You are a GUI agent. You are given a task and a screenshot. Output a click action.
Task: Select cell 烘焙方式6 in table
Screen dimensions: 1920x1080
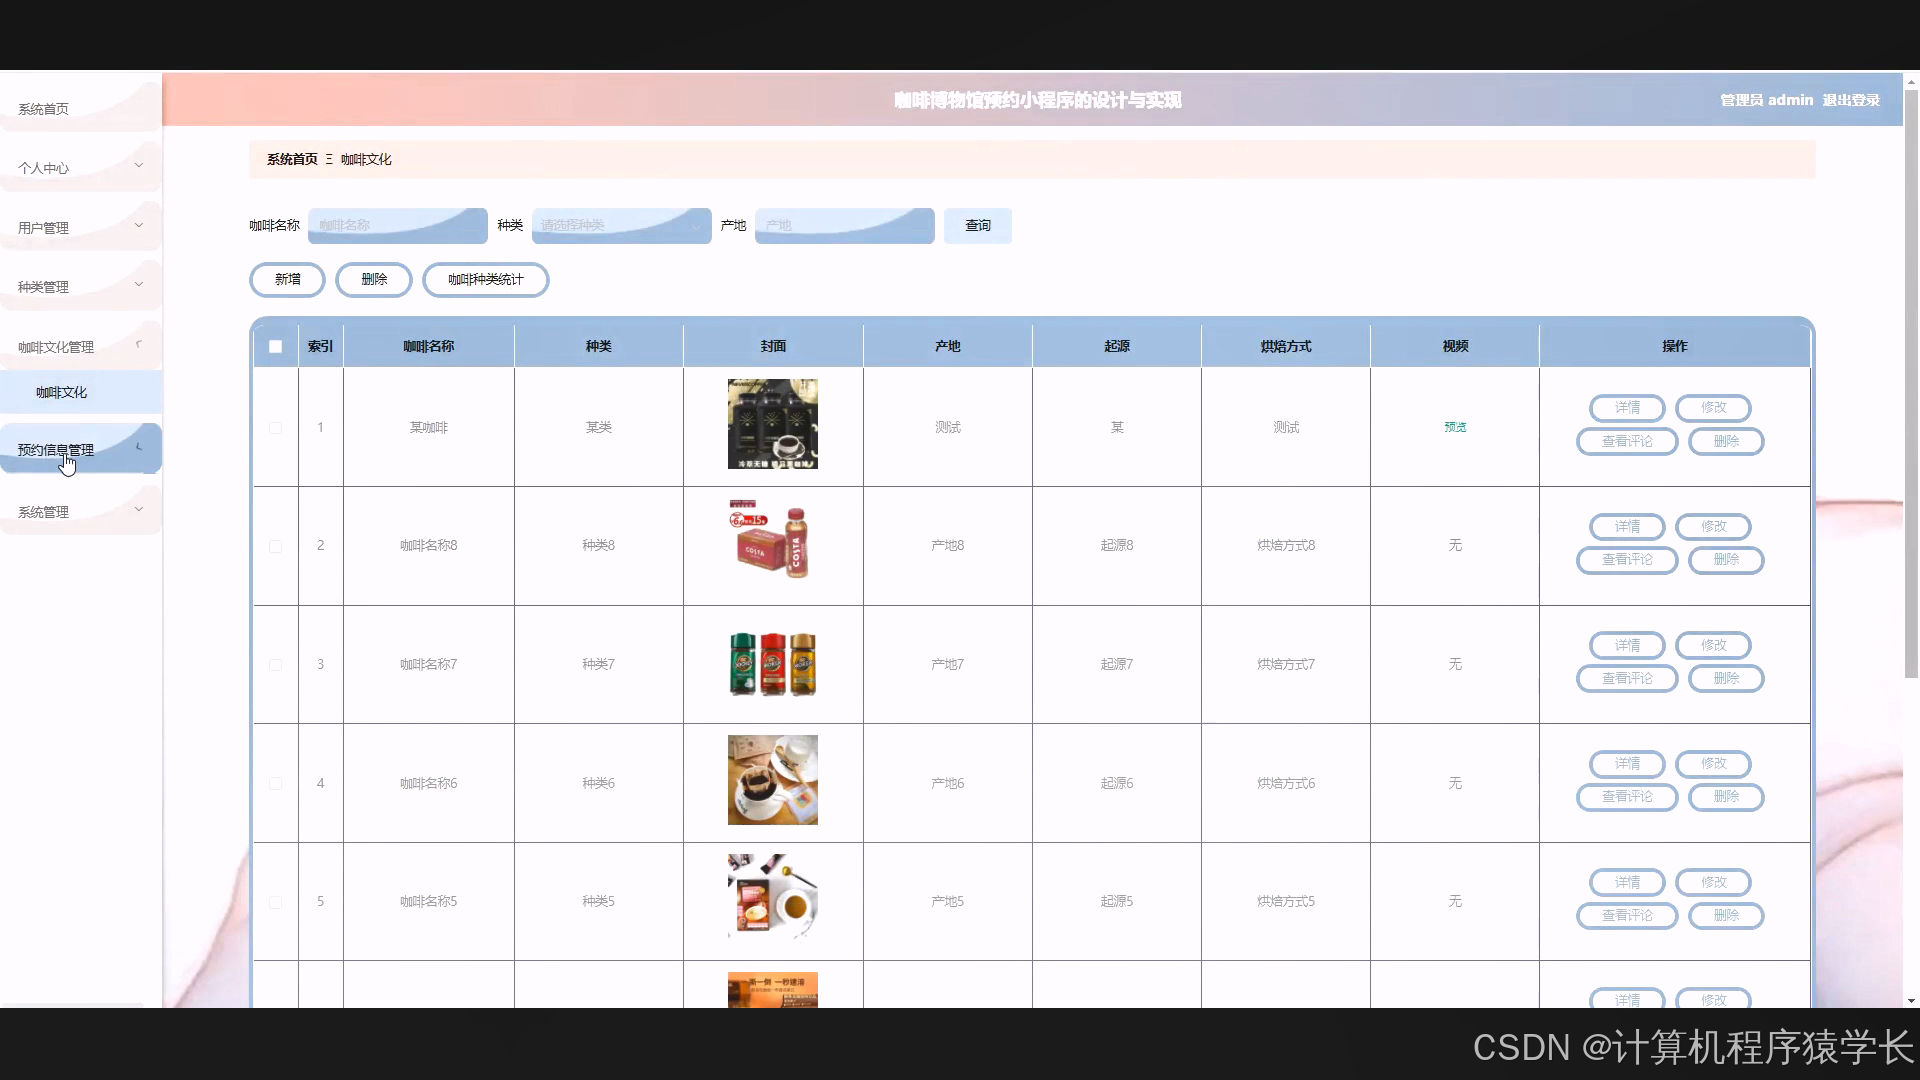1286,783
